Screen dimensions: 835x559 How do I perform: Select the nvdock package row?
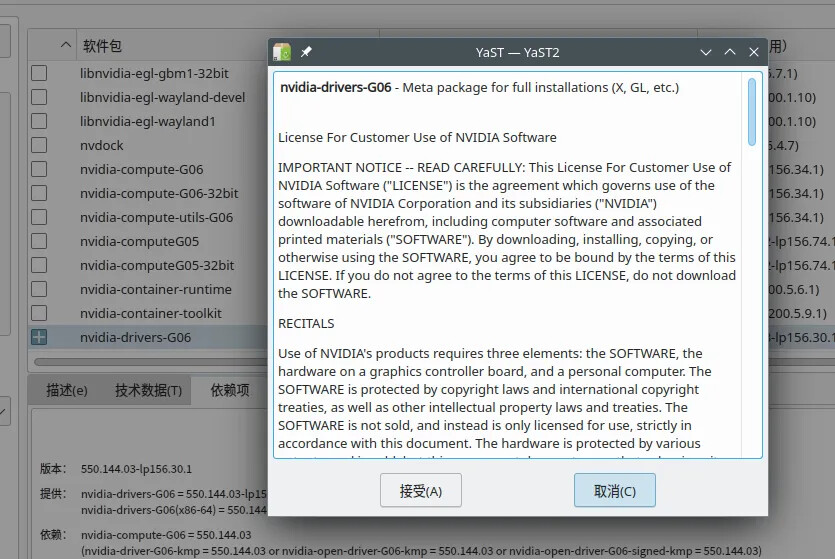tap(102, 145)
